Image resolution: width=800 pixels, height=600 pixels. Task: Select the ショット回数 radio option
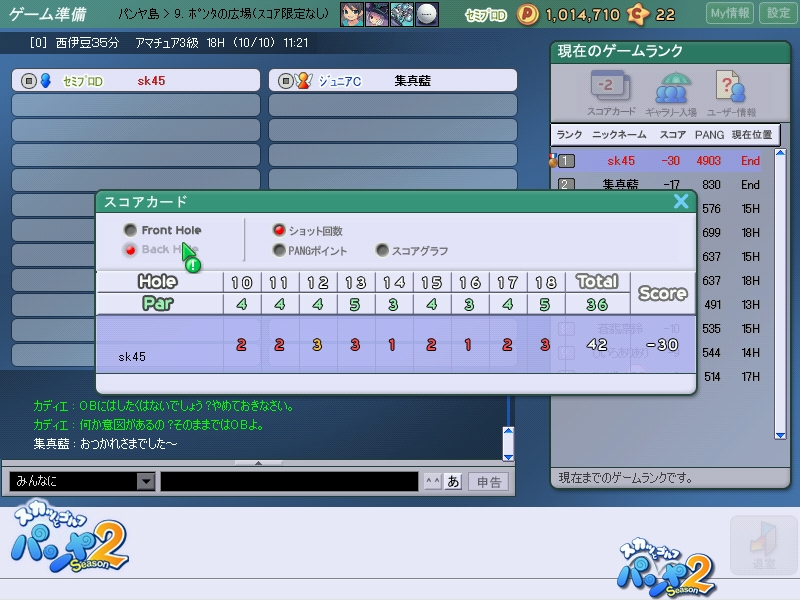coord(279,230)
